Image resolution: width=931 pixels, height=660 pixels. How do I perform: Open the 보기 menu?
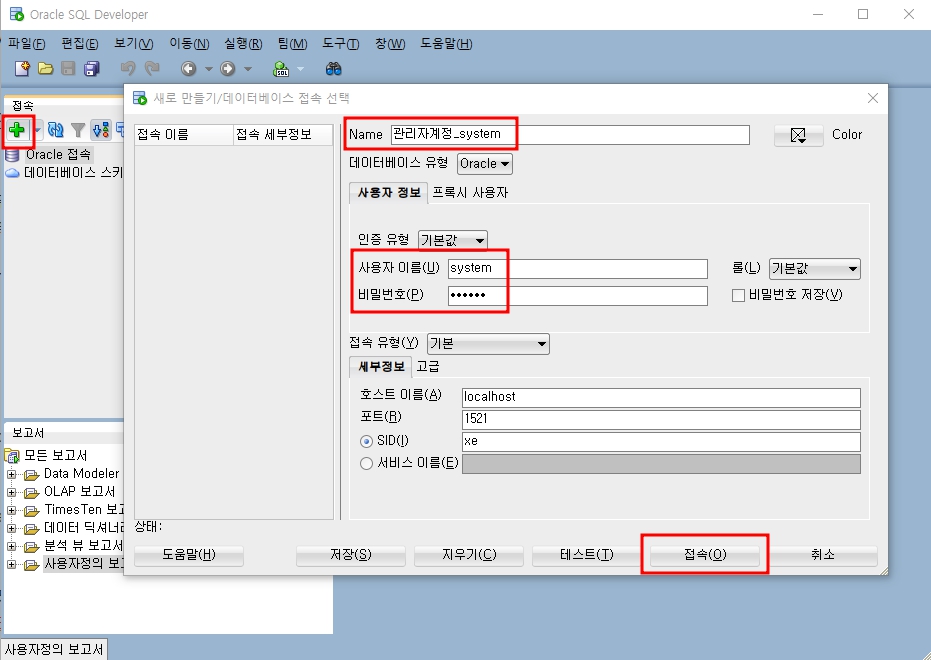[x=134, y=44]
